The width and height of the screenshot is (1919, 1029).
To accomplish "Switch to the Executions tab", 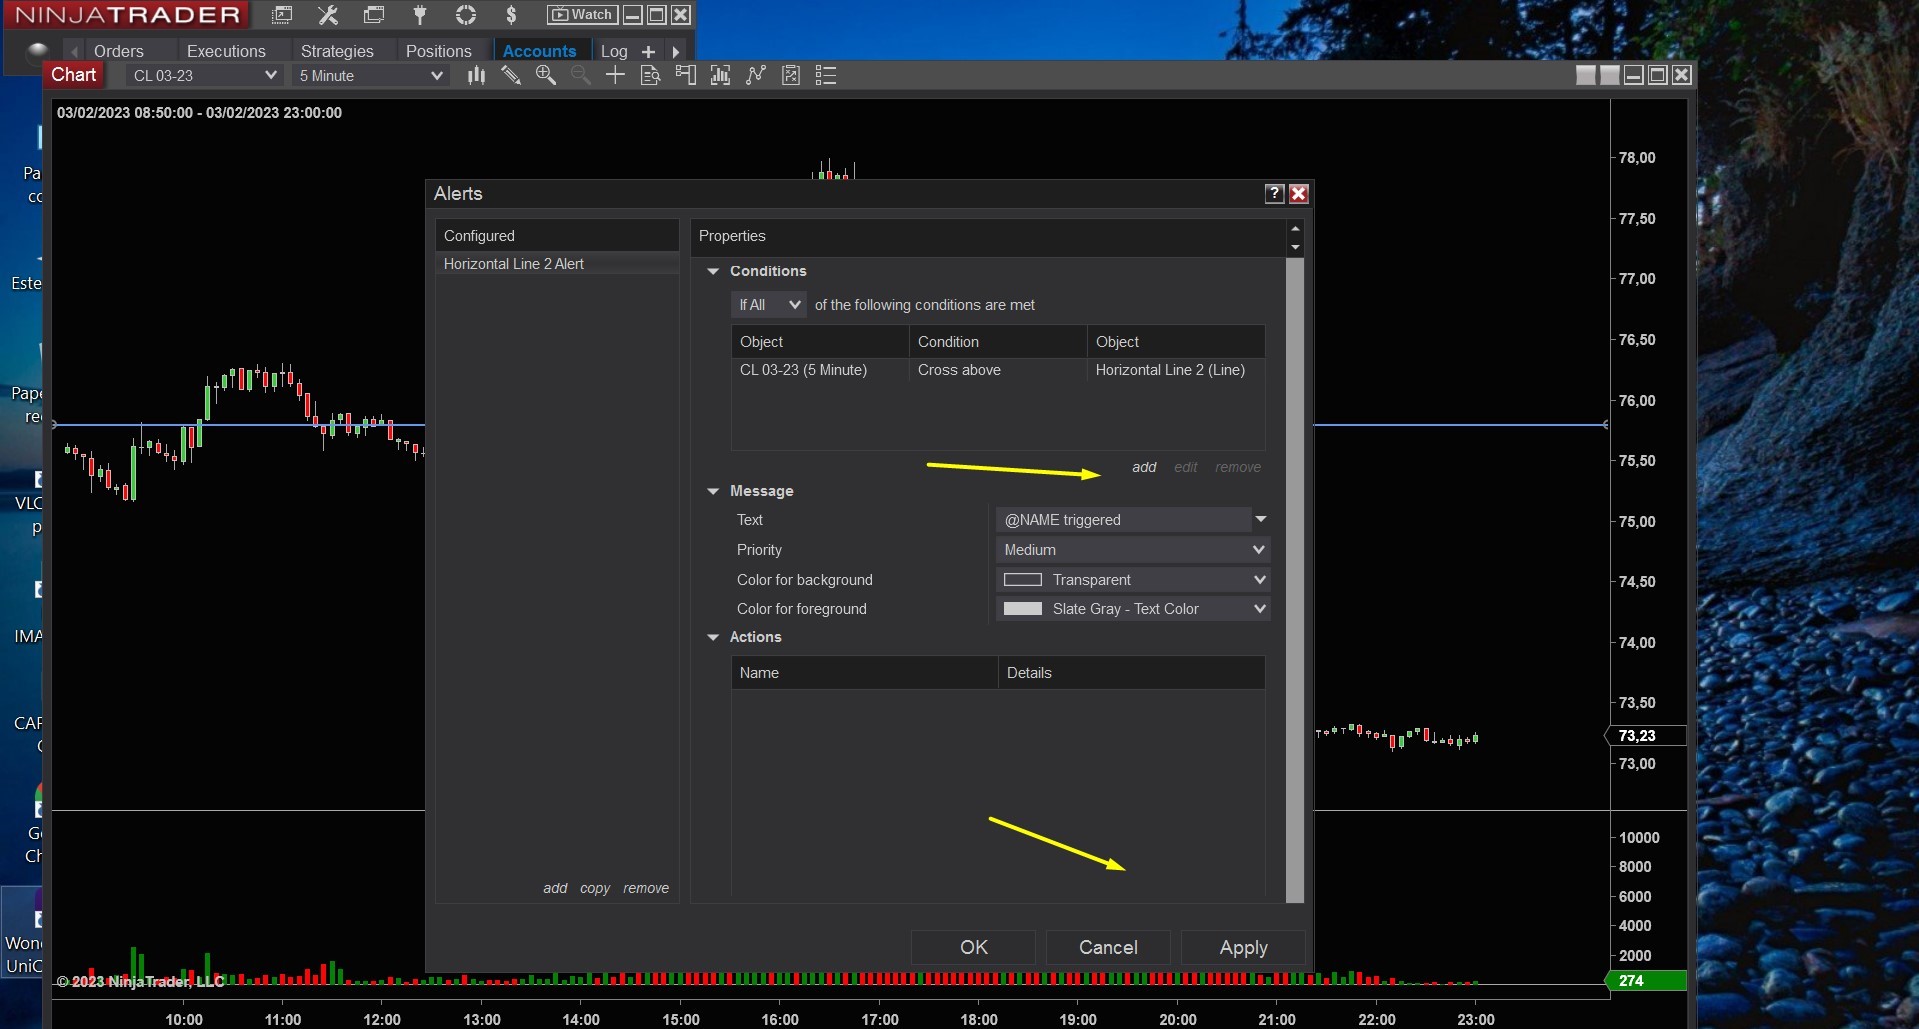I will (226, 51).
